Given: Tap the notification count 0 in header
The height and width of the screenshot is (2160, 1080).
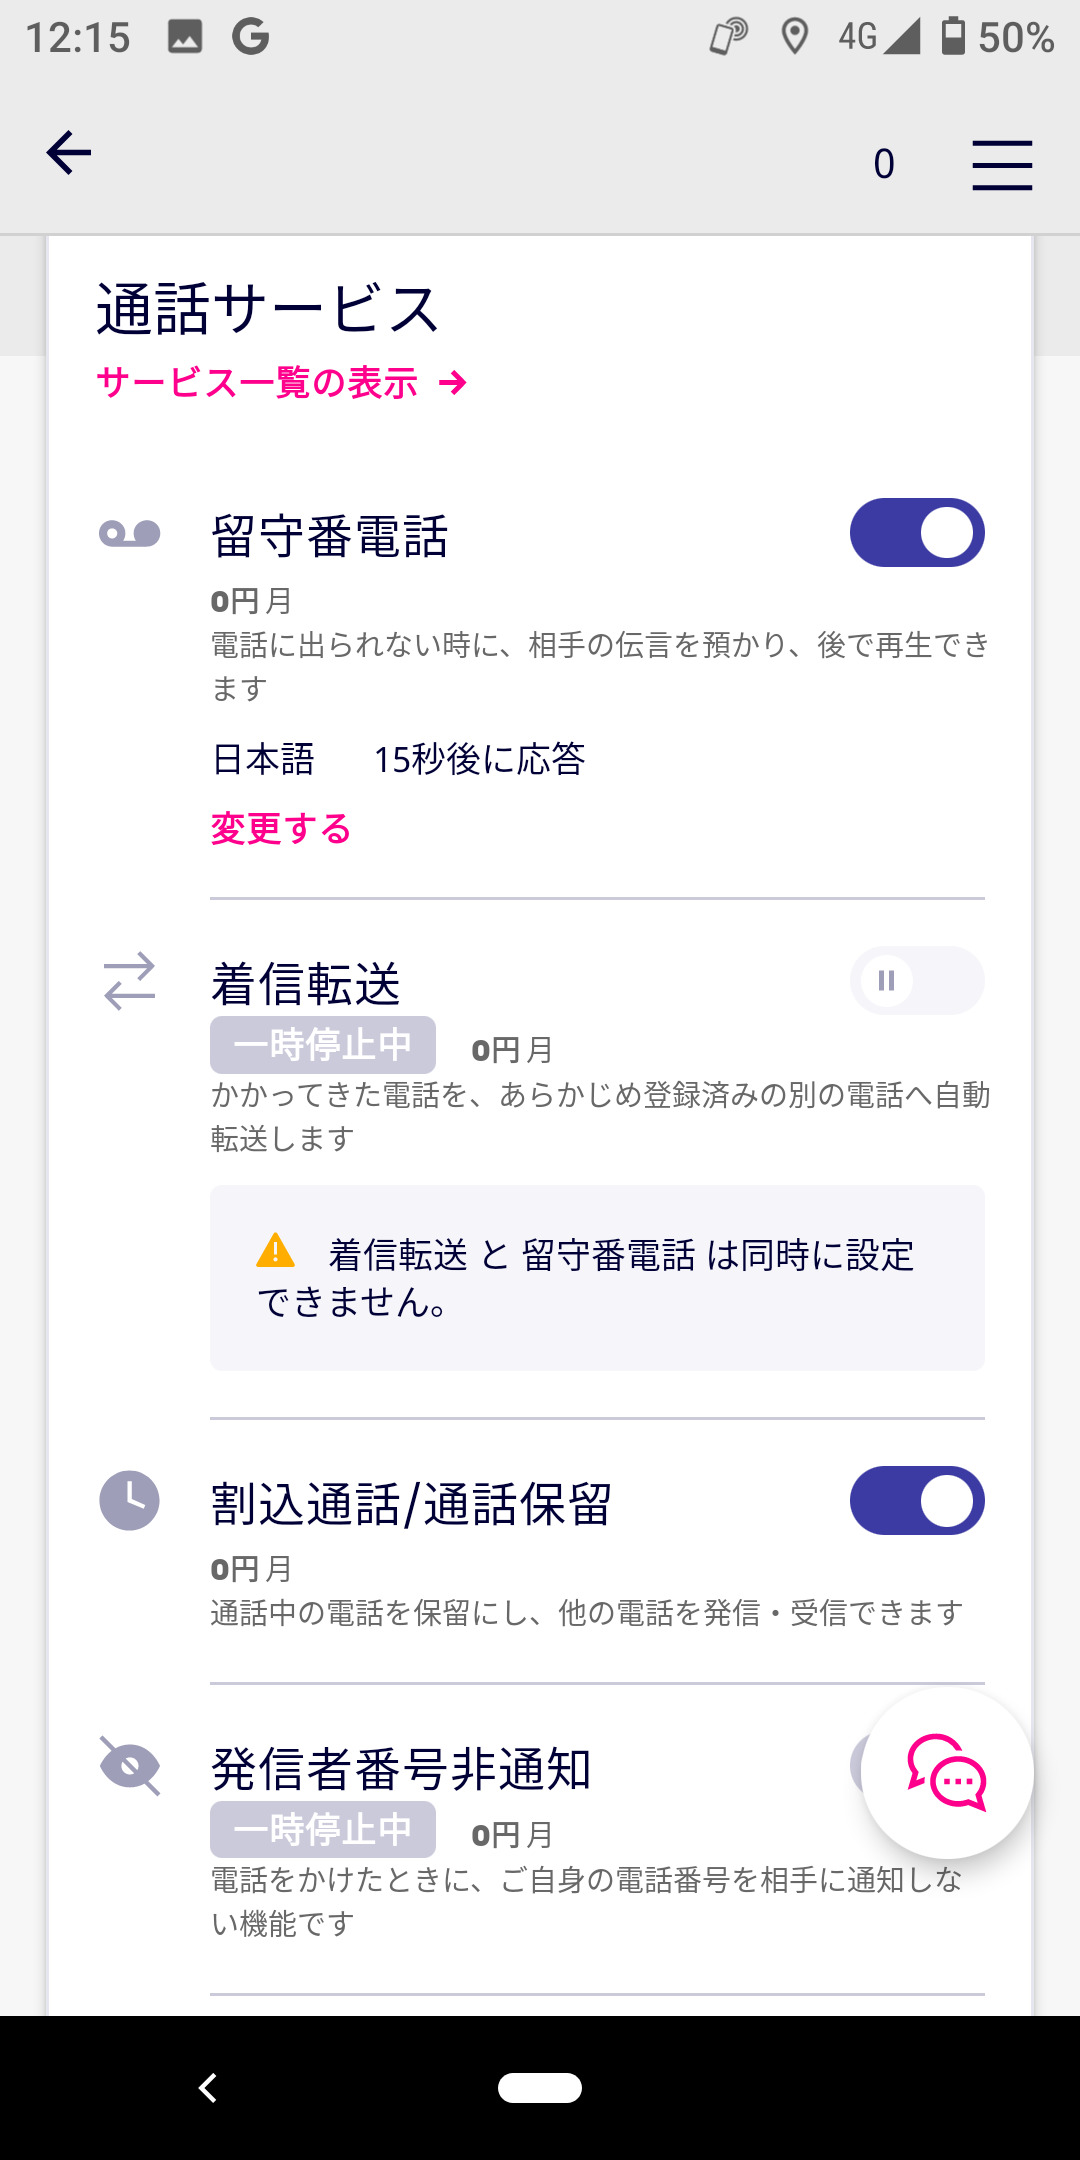Looking at the screenshot, I should coord(884,164).
